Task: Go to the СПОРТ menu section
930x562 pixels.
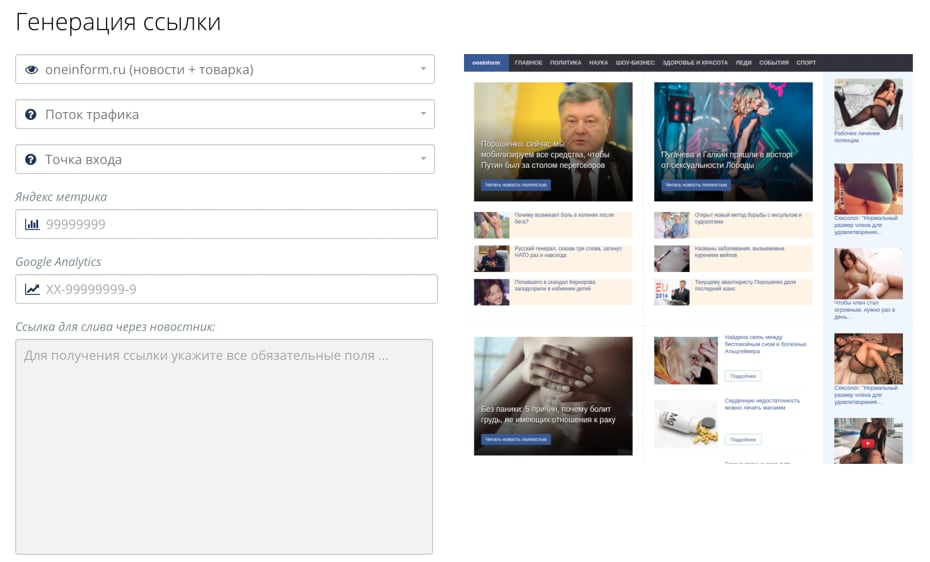Action: 806,63
